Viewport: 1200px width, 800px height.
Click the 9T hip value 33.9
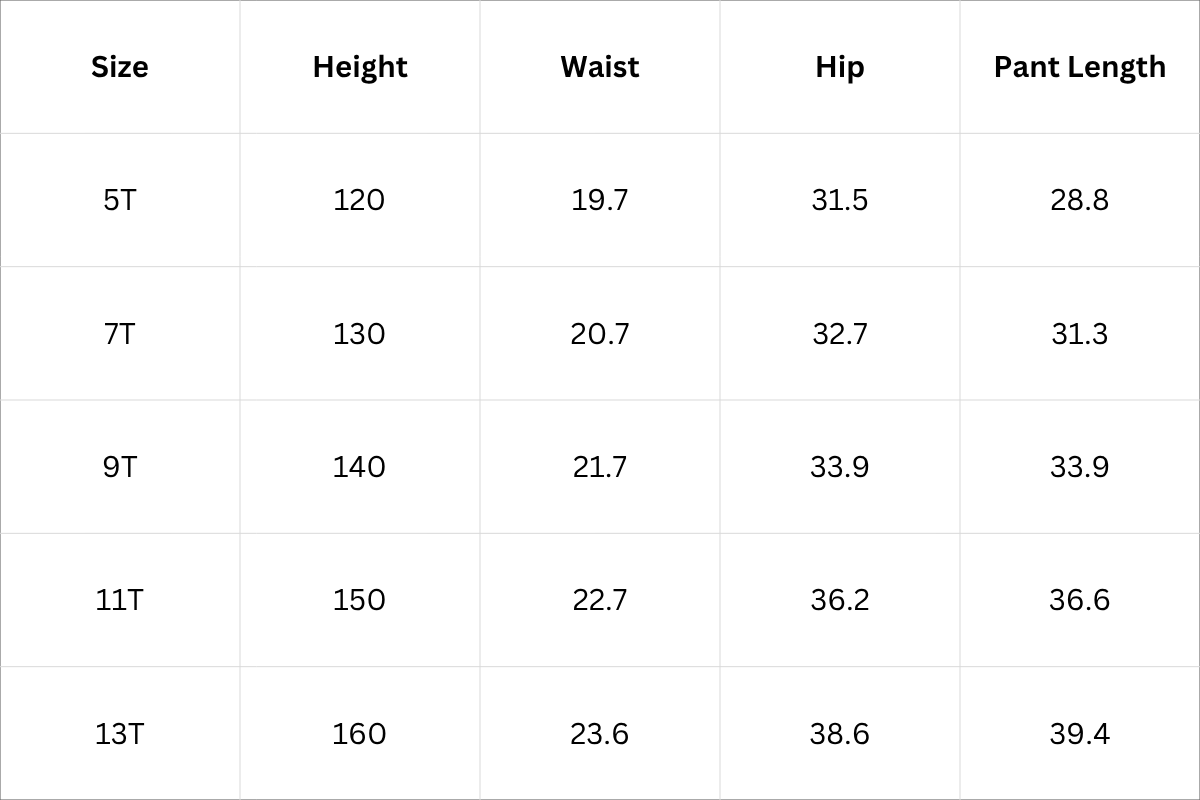(x=839, y=467)
